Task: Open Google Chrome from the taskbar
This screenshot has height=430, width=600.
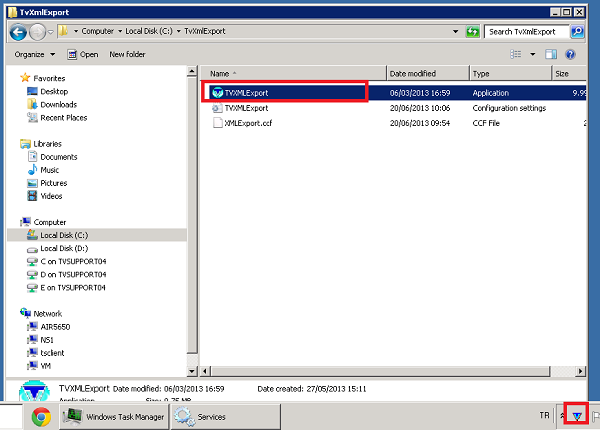Action: tap(41, 417)
